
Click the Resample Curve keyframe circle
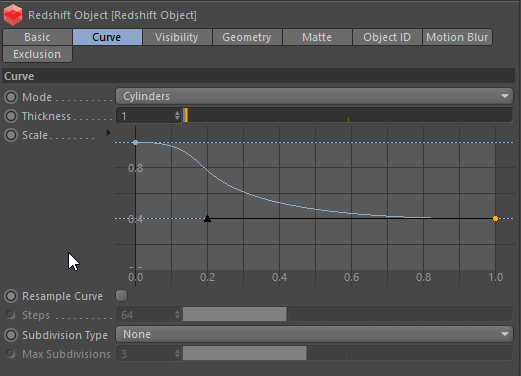point(11,296)
